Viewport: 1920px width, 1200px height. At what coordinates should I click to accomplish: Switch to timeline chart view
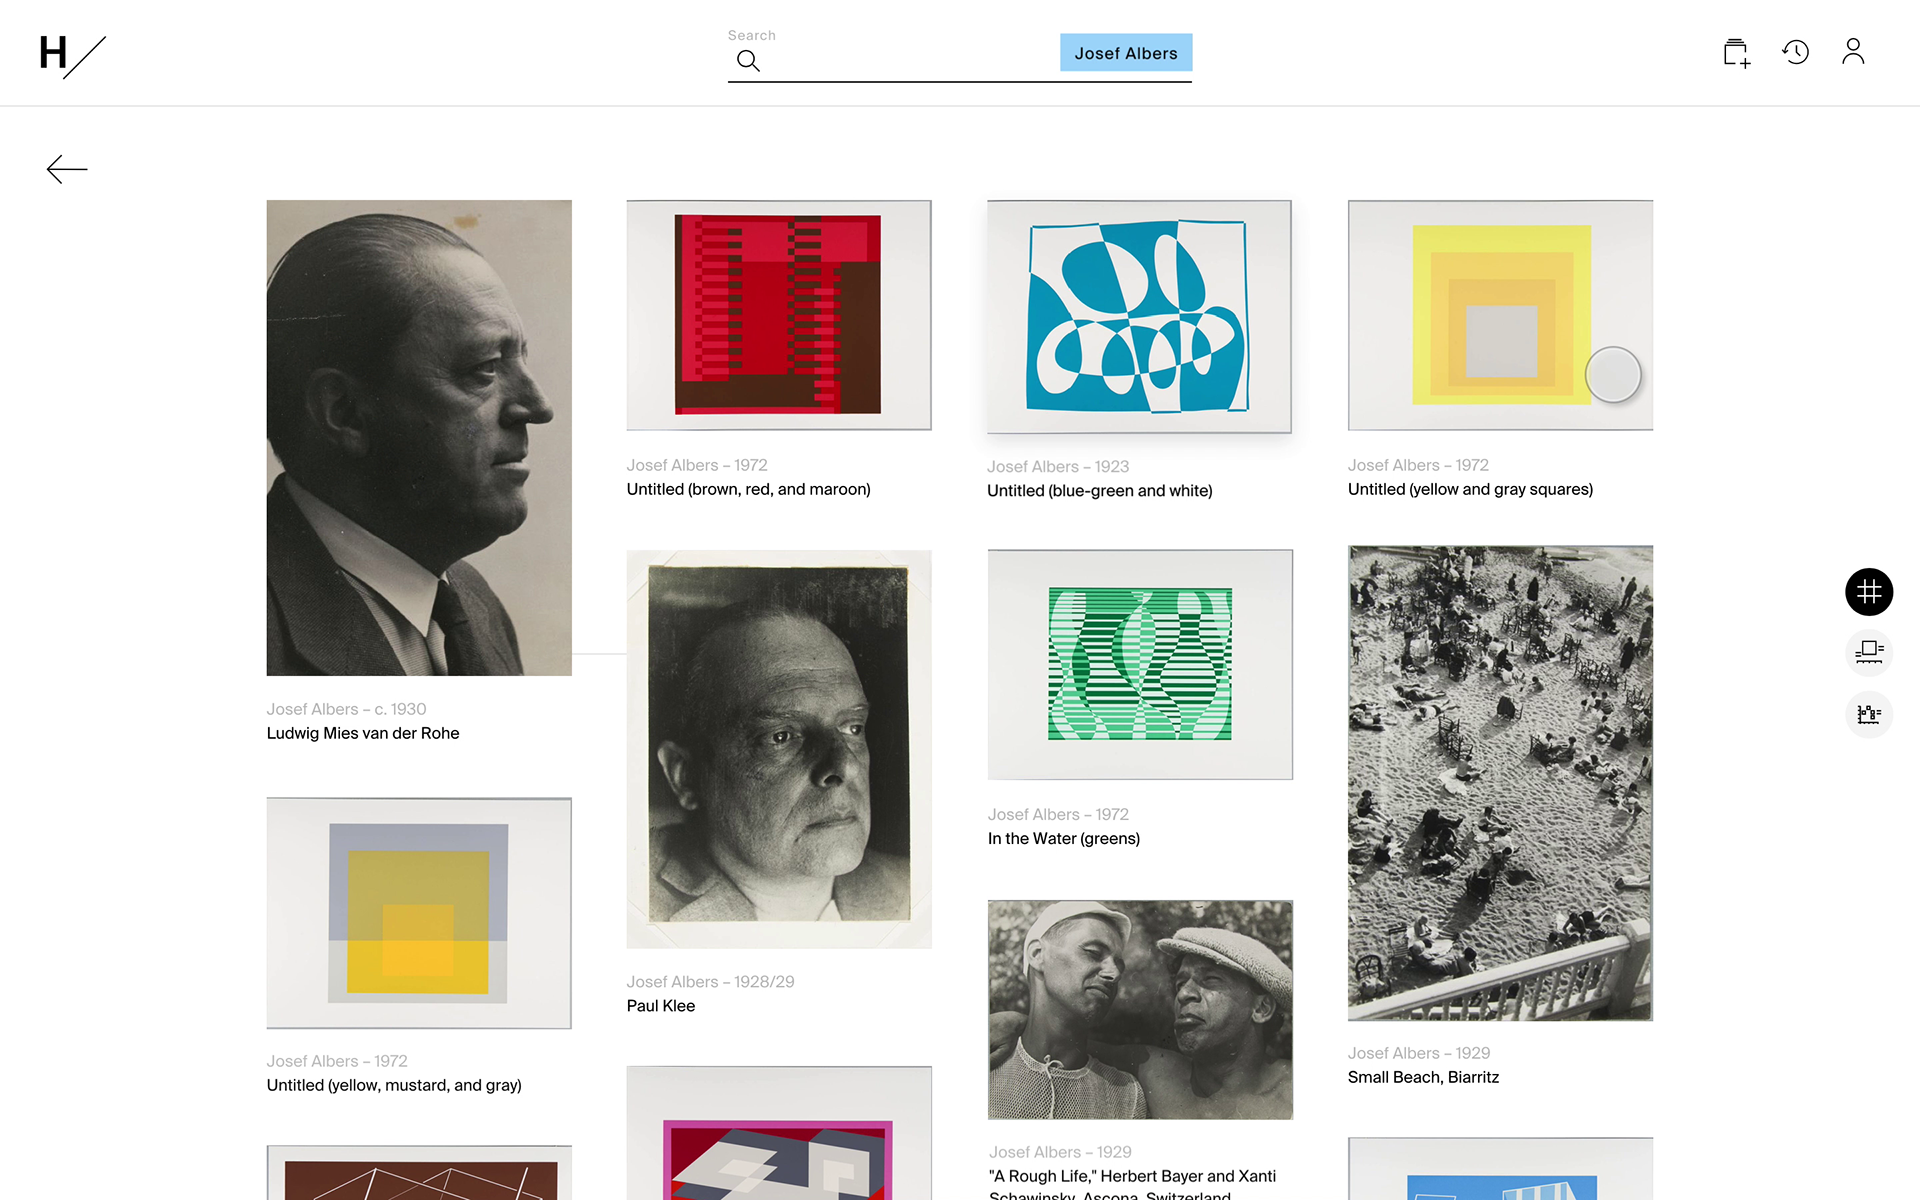pos(1869,714)
